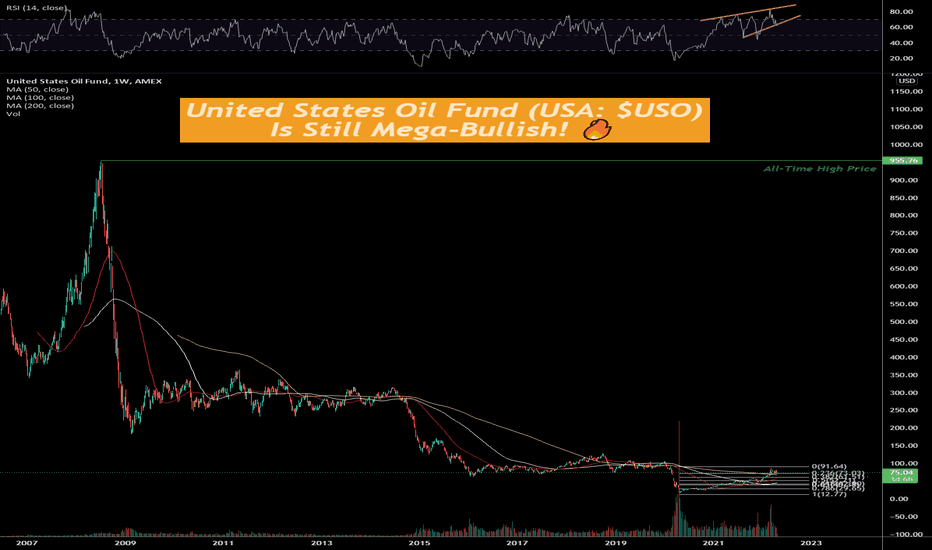Image resolution: width=932 pixels, height=550 pixels.
Task: Click the −100.00 price scale value
Action: point(906,535)
